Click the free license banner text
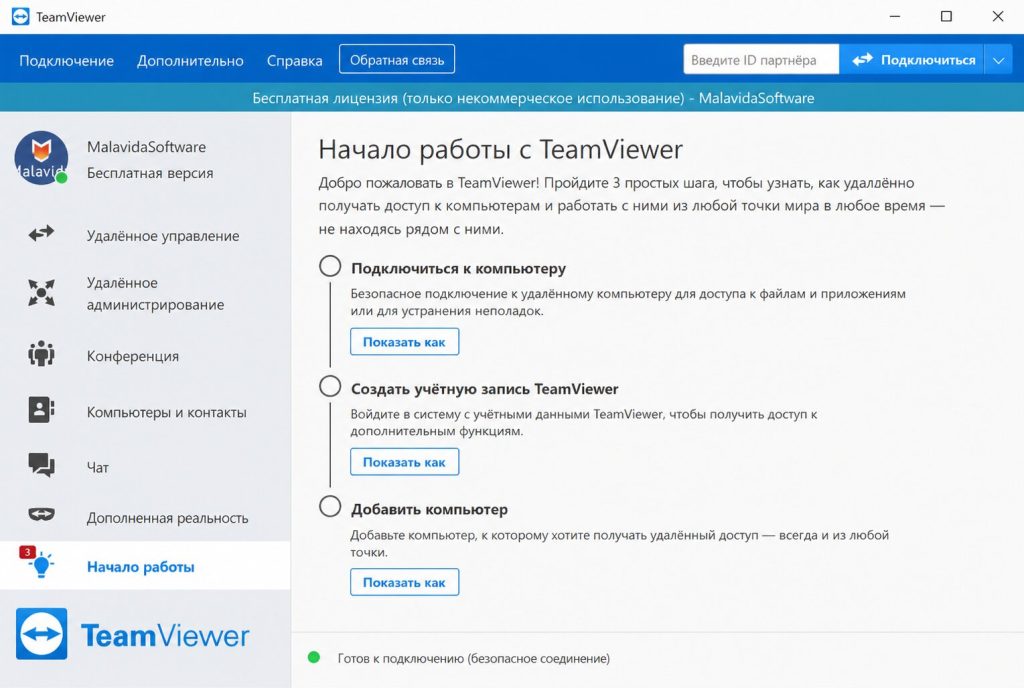The width and height of the screenshot is (1024, 688). pyautogui.click(x=533, y=98)
